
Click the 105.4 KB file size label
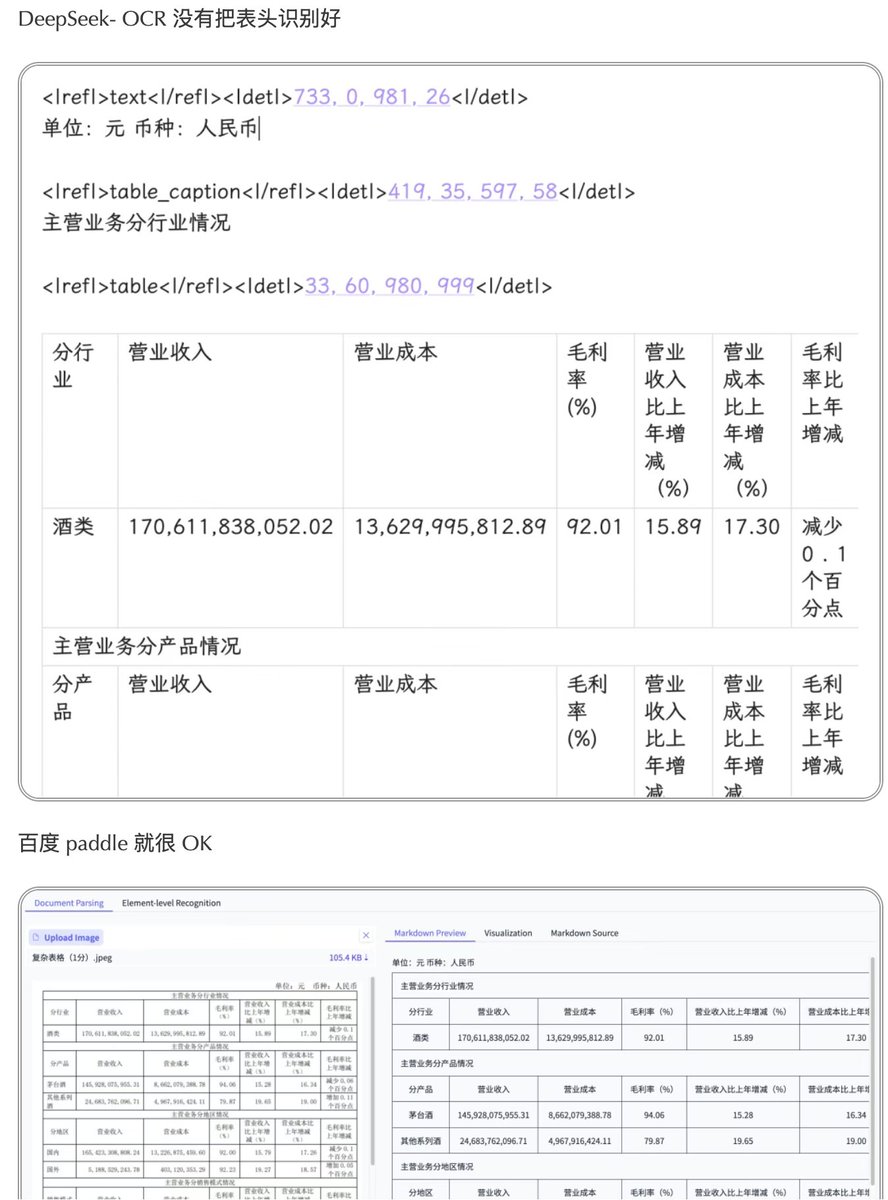pyautogui.click(x=348, y=957)
